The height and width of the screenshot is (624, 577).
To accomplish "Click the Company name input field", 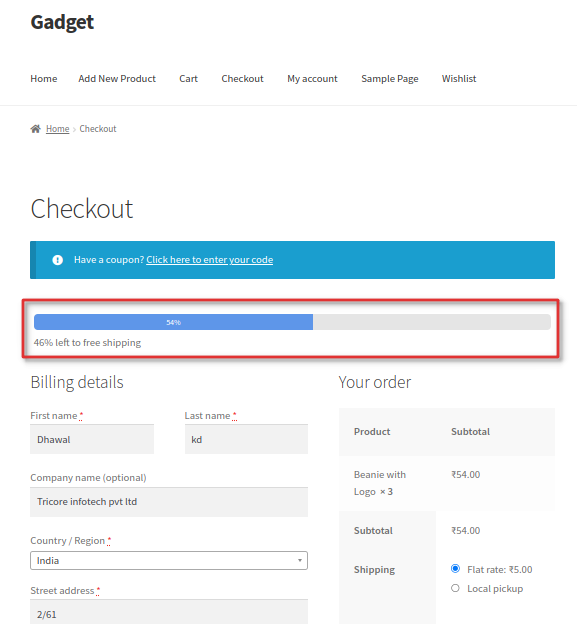I will coord(169,502).
